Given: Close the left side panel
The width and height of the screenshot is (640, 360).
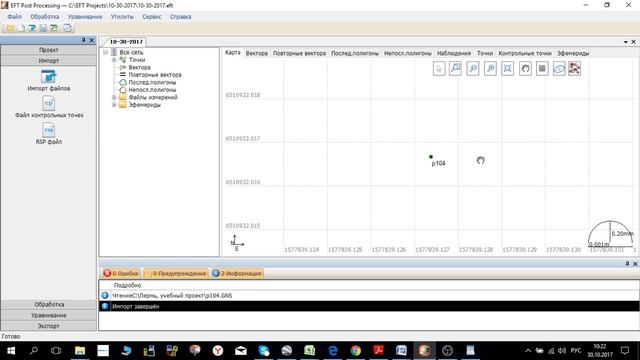Looking at the screenshot, I should (x=91, y=40).
